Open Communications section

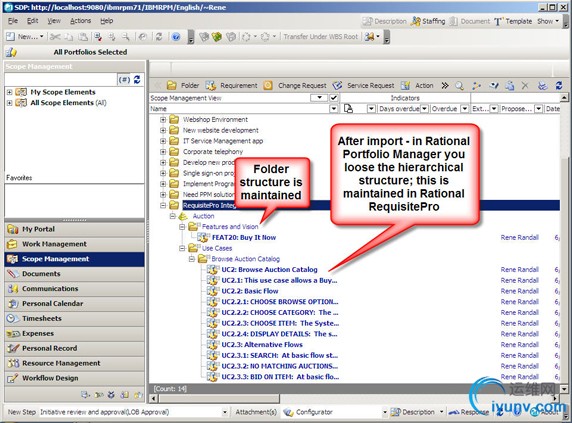[x=74, y=289]
